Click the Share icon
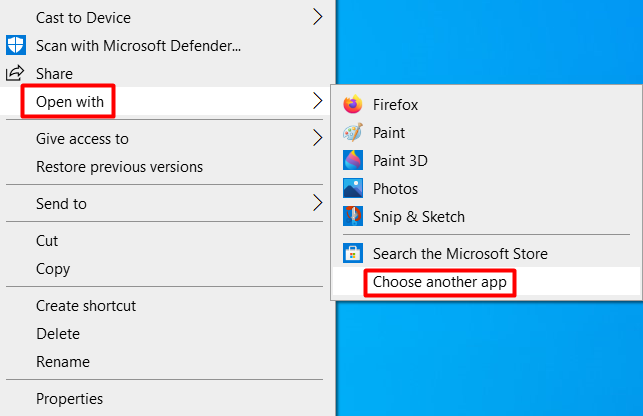Viewport: 643px width, 416px height. [x=16, y=73]
